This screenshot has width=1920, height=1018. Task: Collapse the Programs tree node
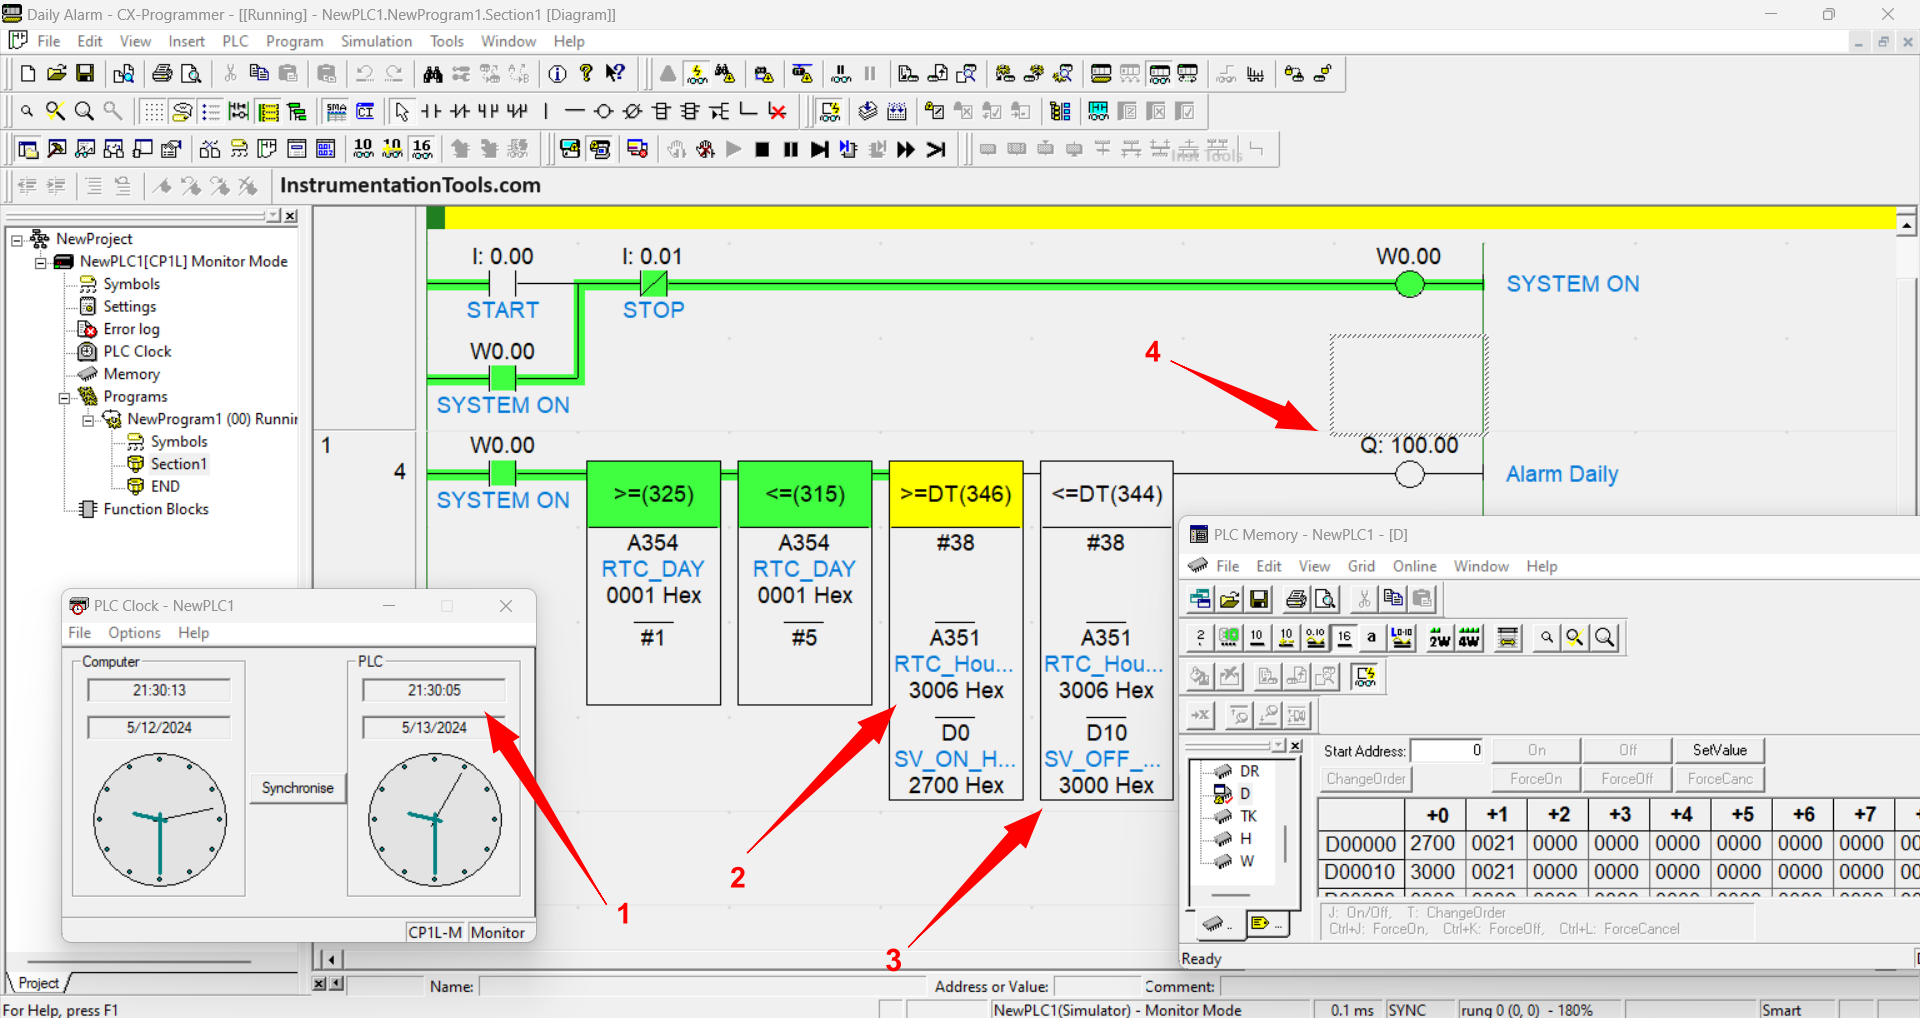(x=64, y=398)
